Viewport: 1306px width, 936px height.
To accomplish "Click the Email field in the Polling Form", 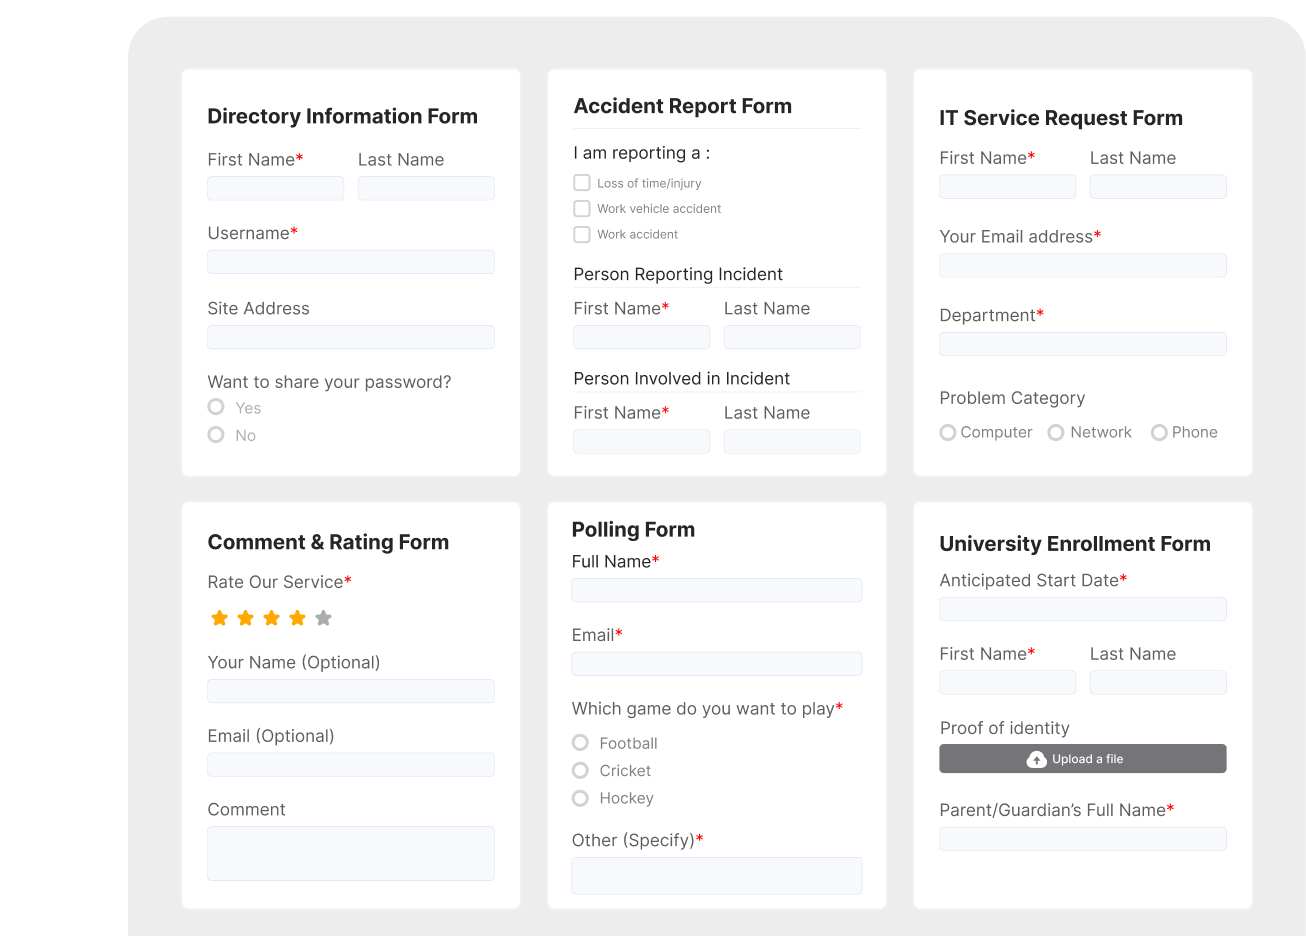I will pos(716,663).
